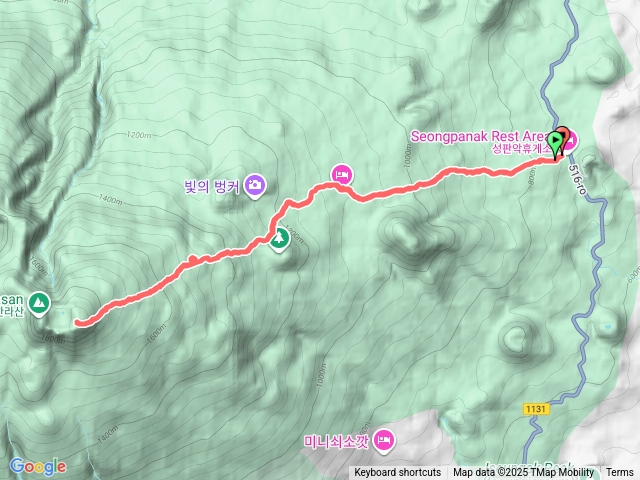This screenshot has height=480, width=640.
Task: Open the Terms link
Action: click(620, 472)
